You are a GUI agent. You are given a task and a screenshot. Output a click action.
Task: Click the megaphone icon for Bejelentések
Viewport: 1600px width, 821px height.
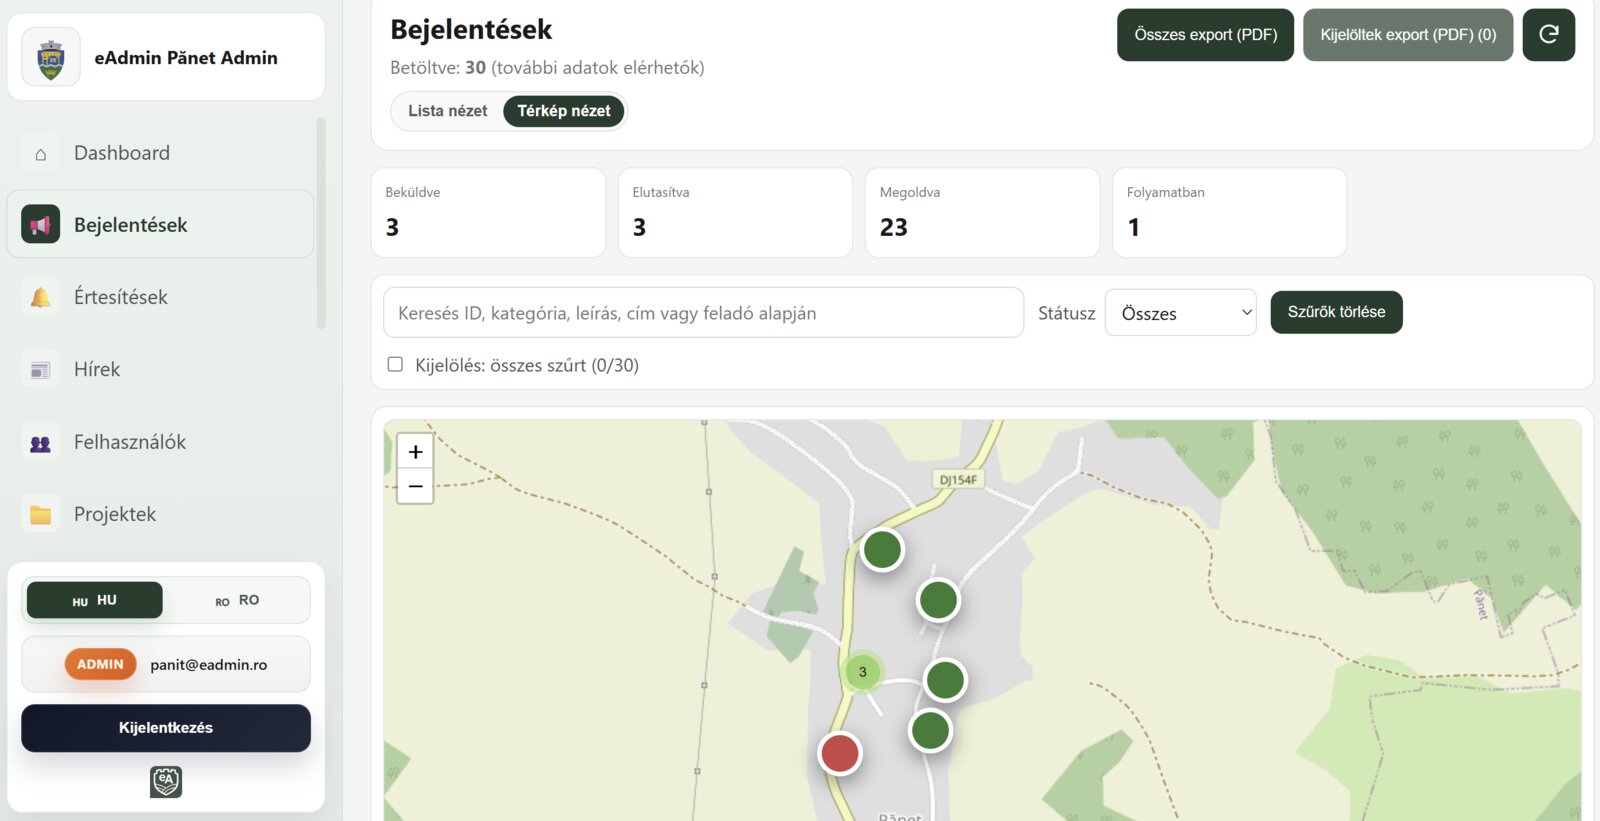pyautogui.click(x=40, y=225)
